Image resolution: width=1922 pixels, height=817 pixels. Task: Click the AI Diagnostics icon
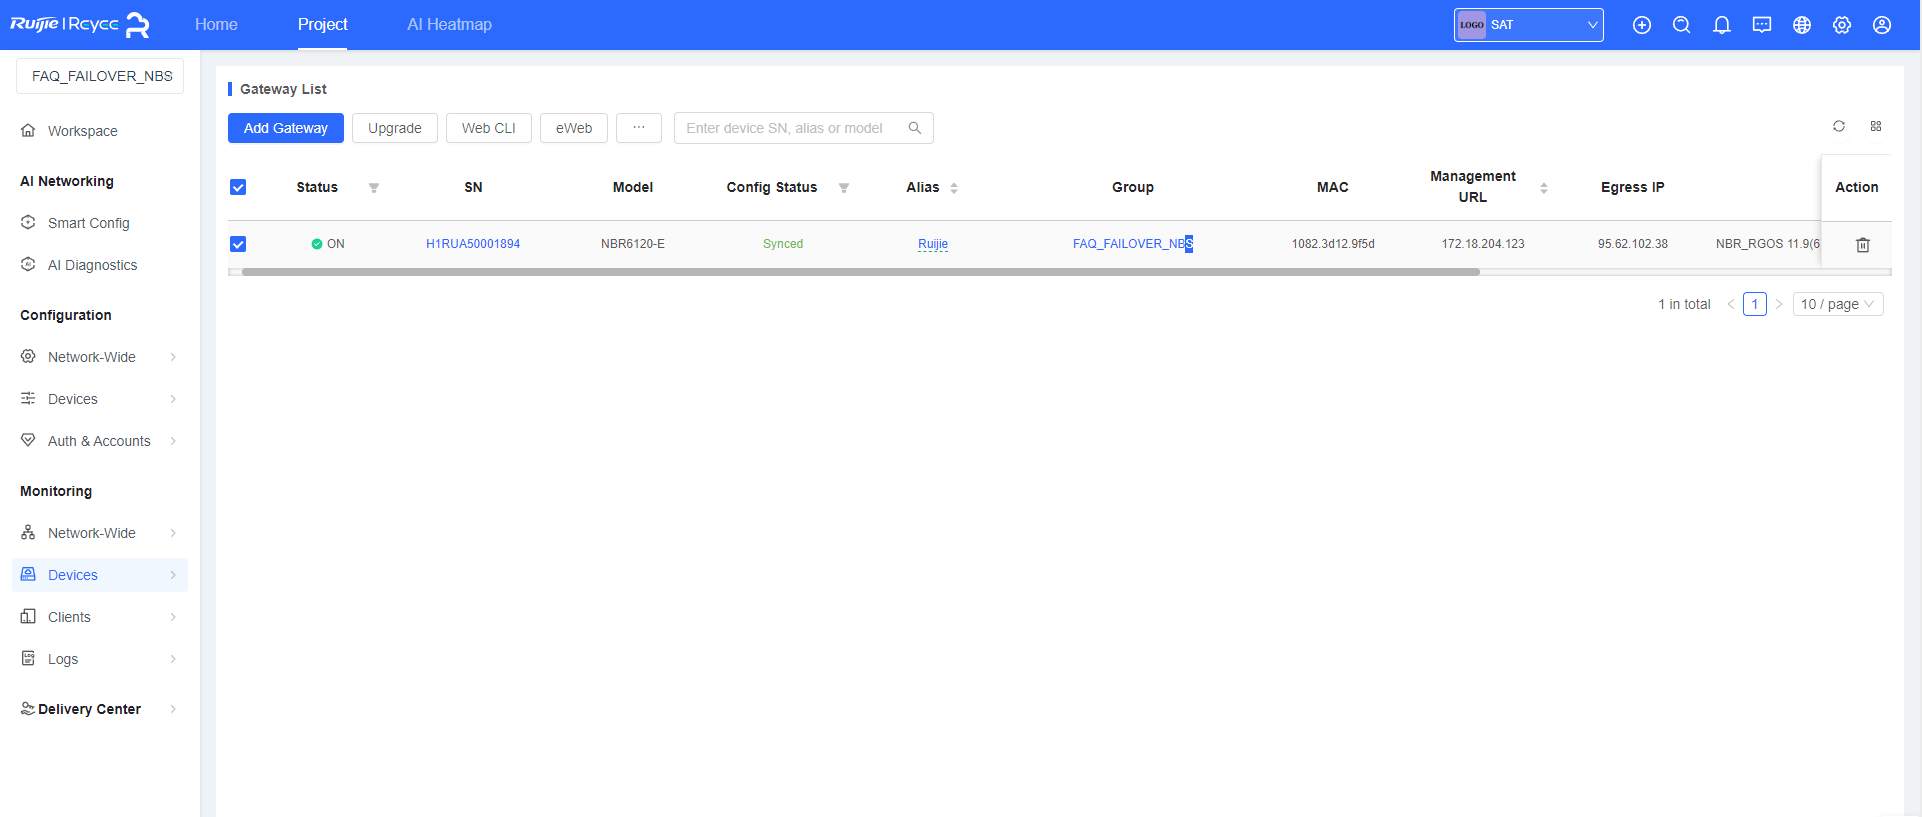pyautogui.click(x=28, y=265)
